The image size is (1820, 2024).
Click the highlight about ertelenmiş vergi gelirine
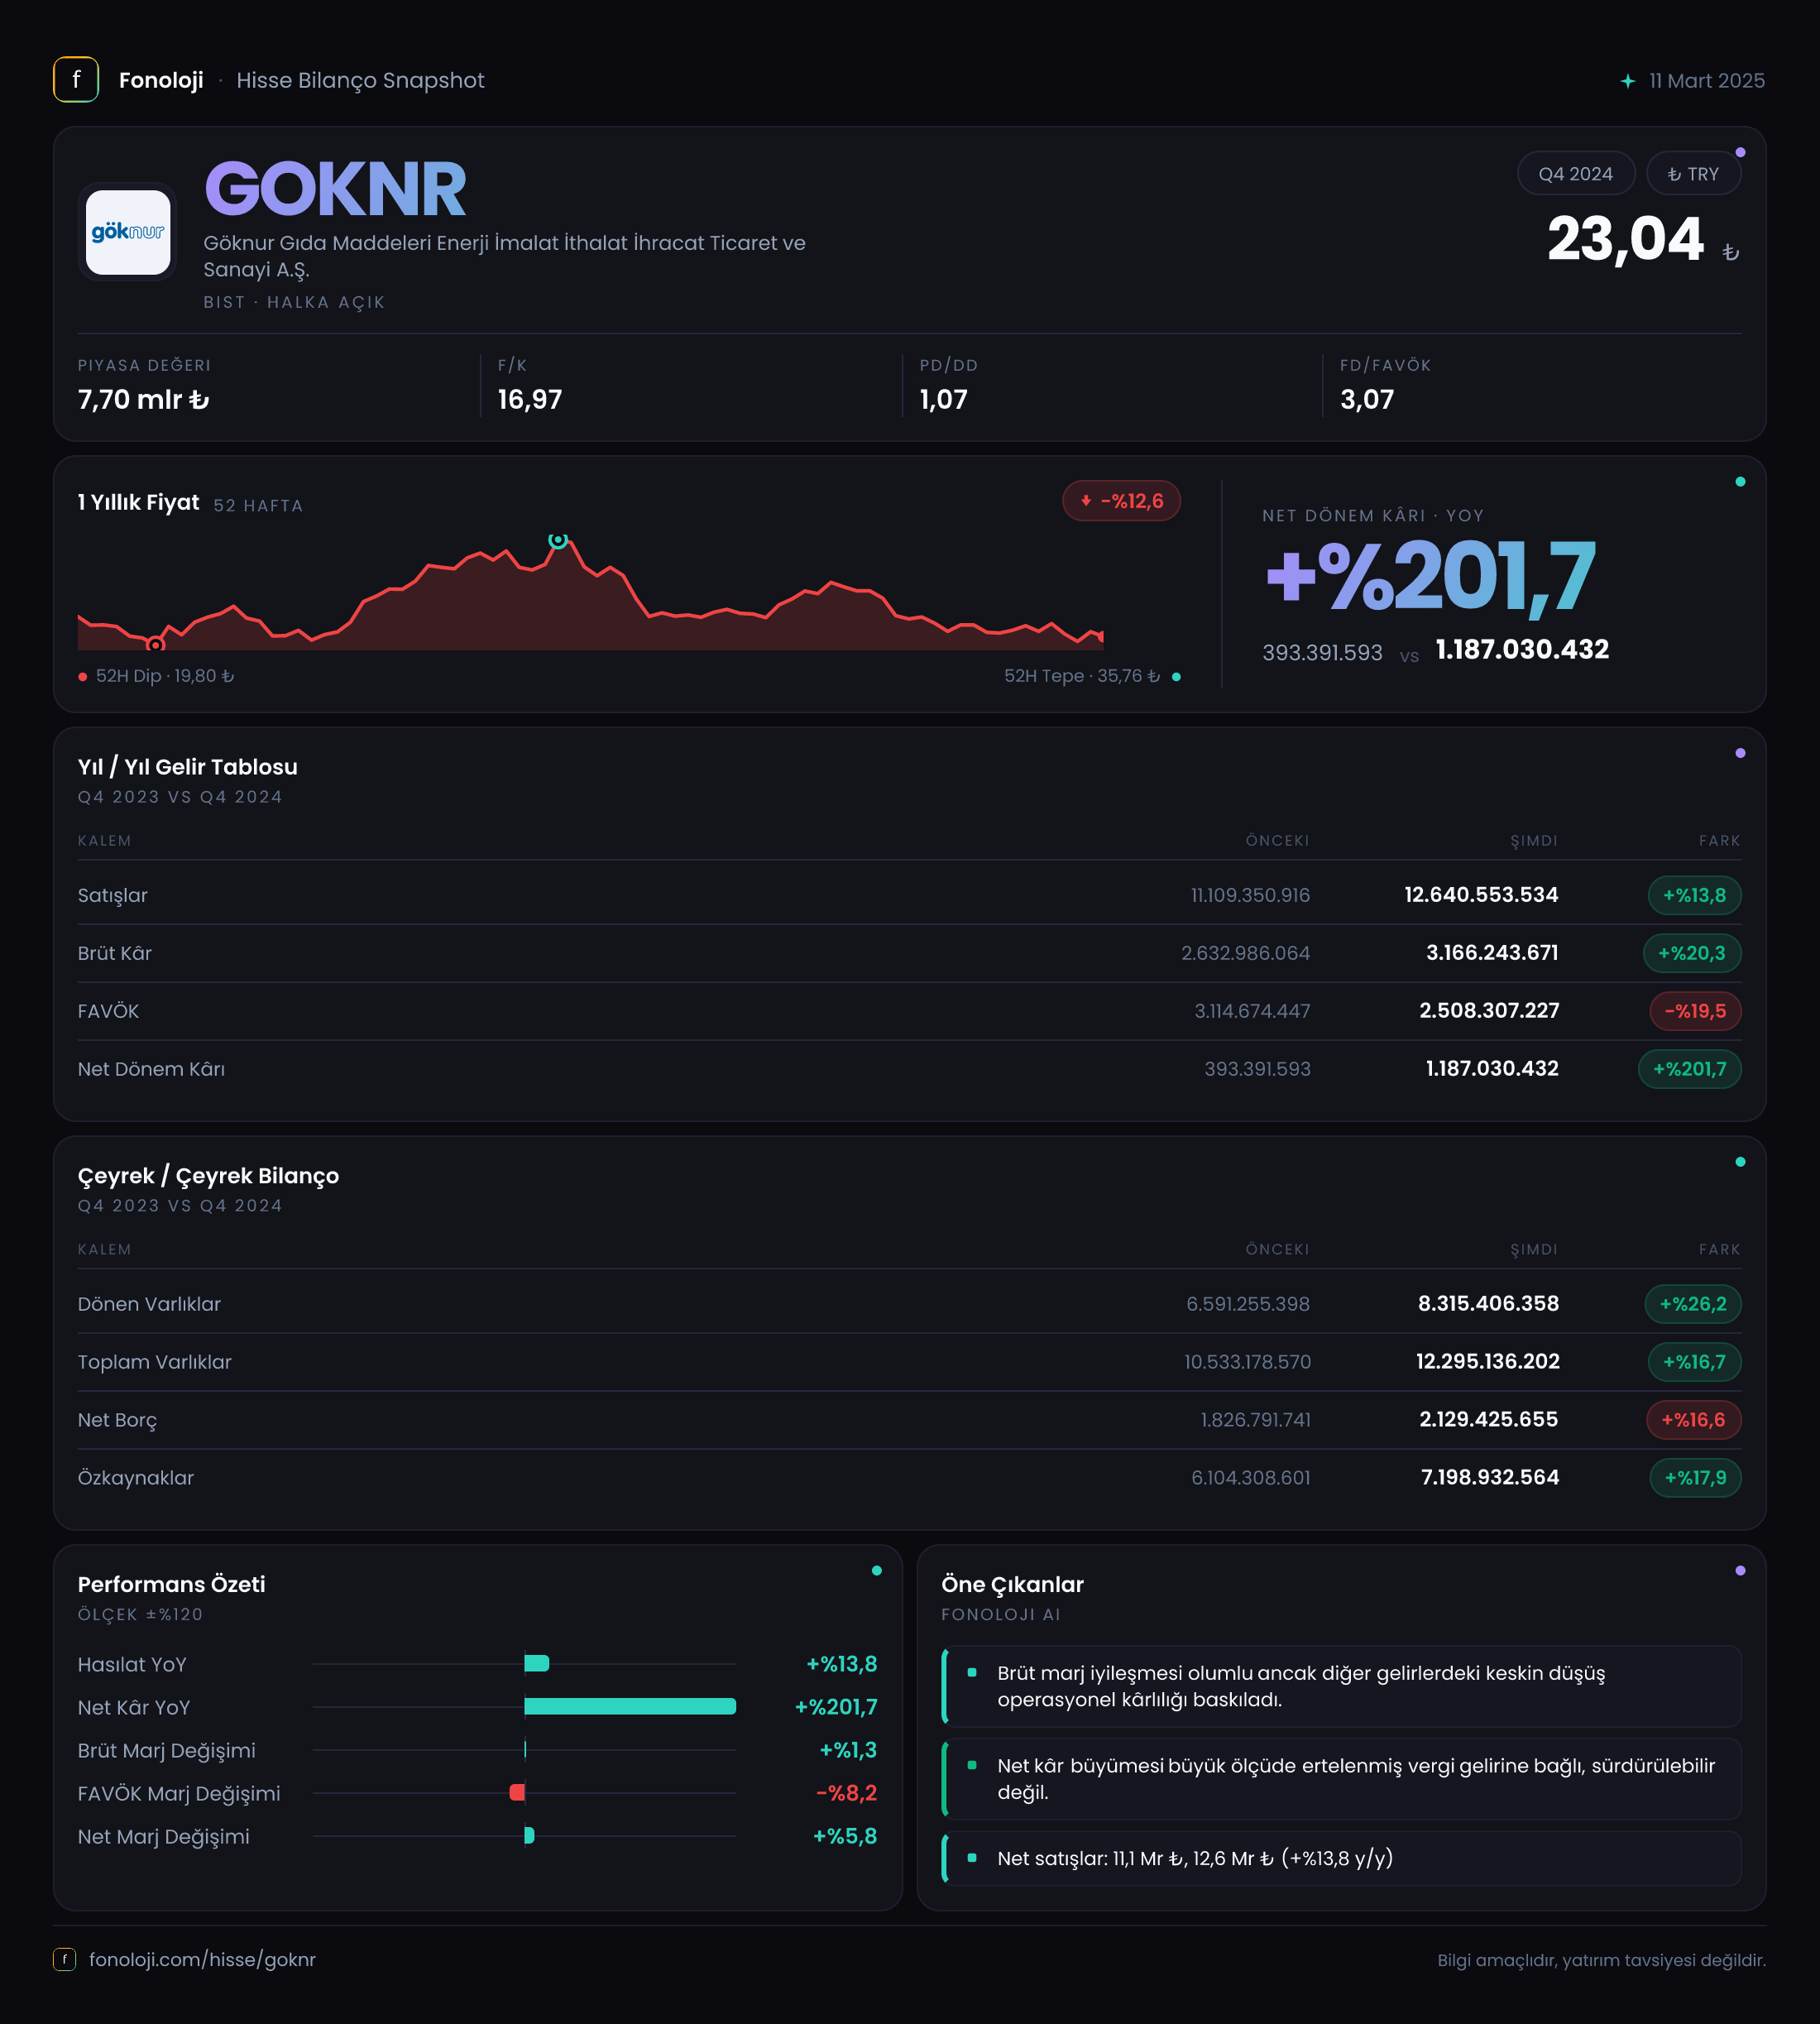tap(1341, 1779)
